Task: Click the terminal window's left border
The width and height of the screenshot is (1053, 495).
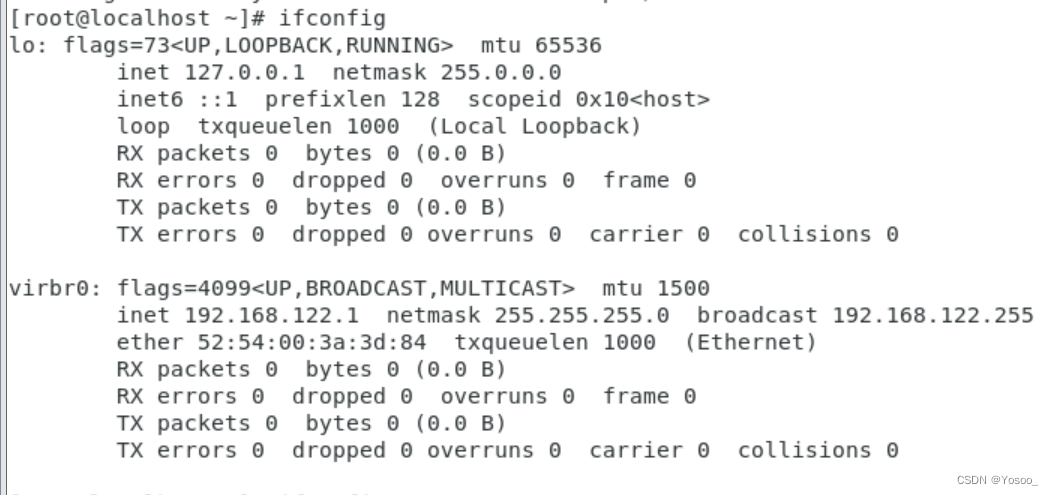Action: pos(3,247)
